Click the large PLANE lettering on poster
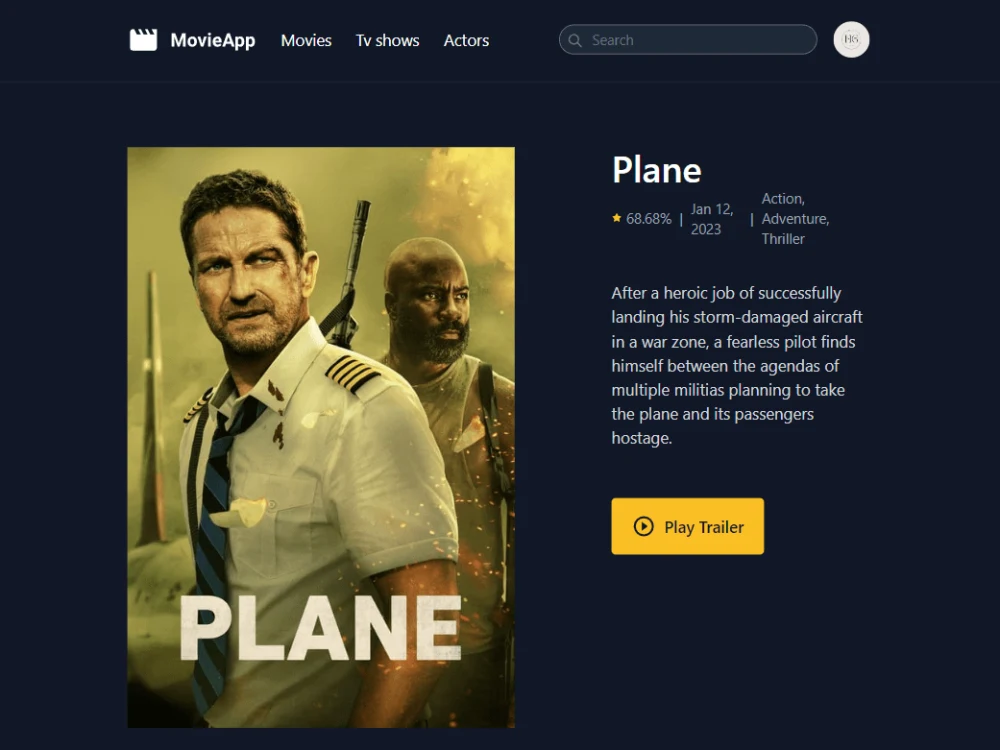This screenshot has height=750, width=1000. (321, 628)
